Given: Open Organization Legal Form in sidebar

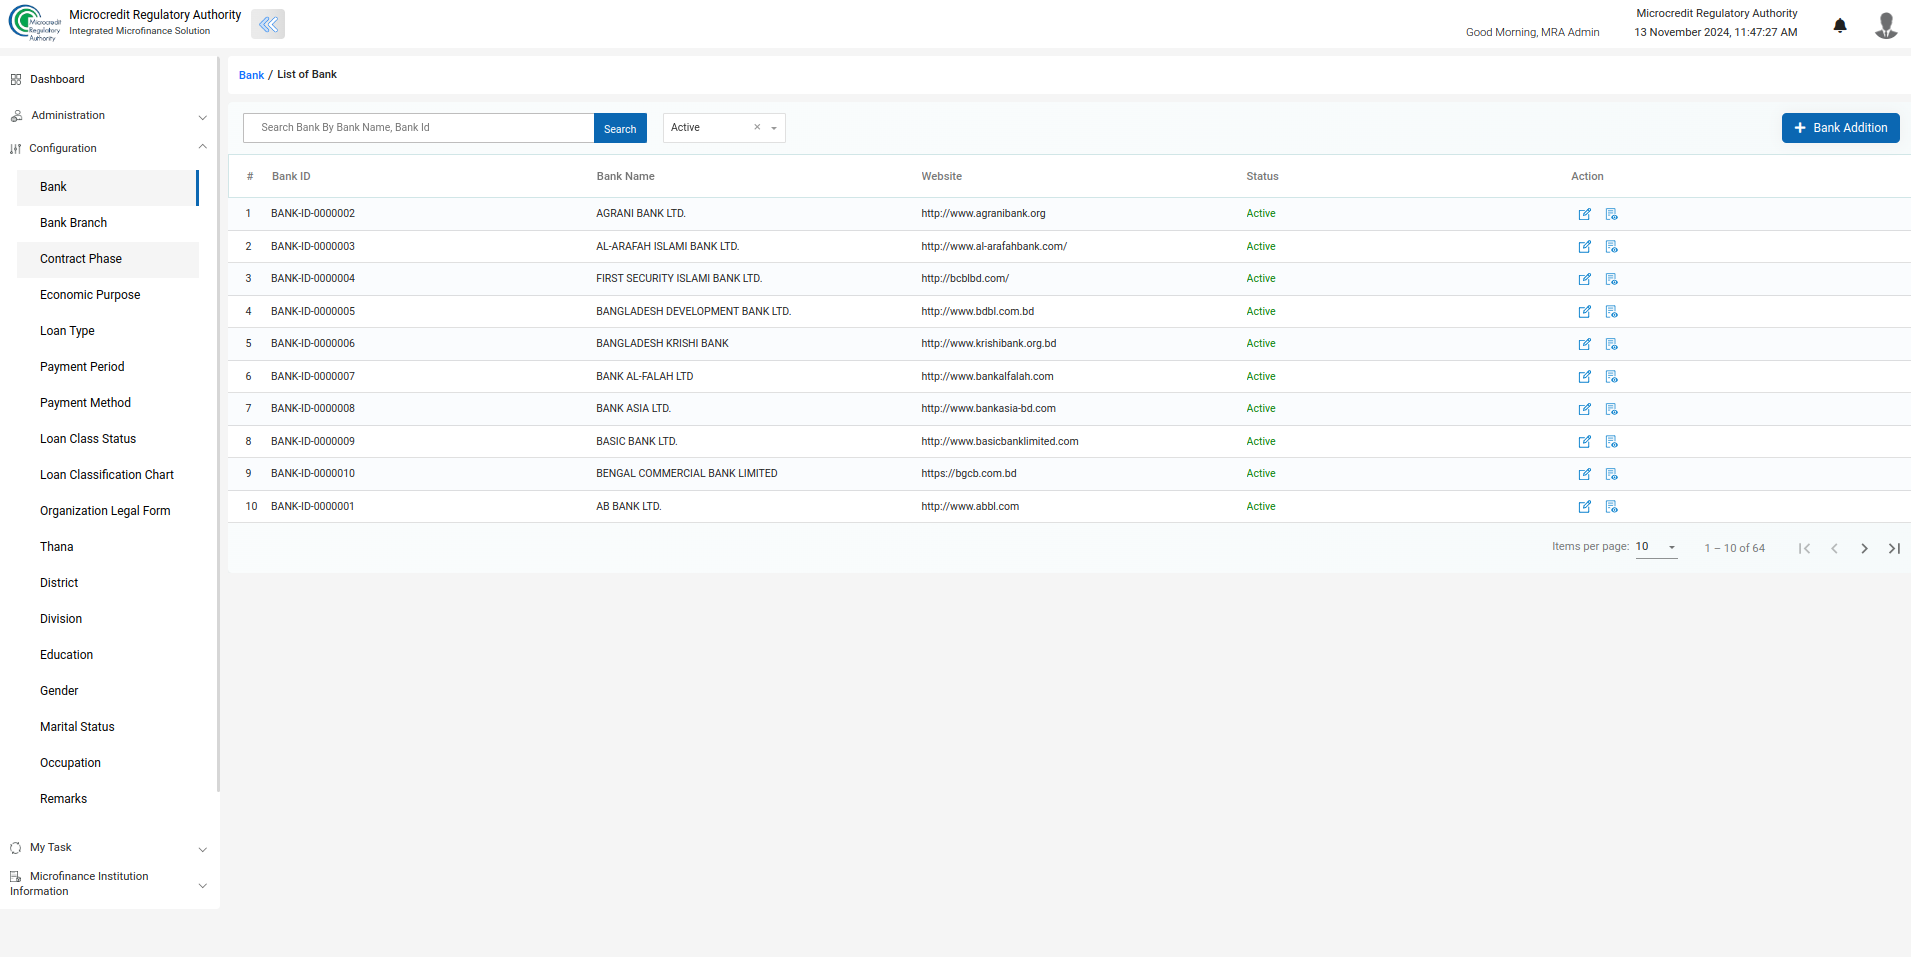Looking at the screenshot, I should (108, 511).
